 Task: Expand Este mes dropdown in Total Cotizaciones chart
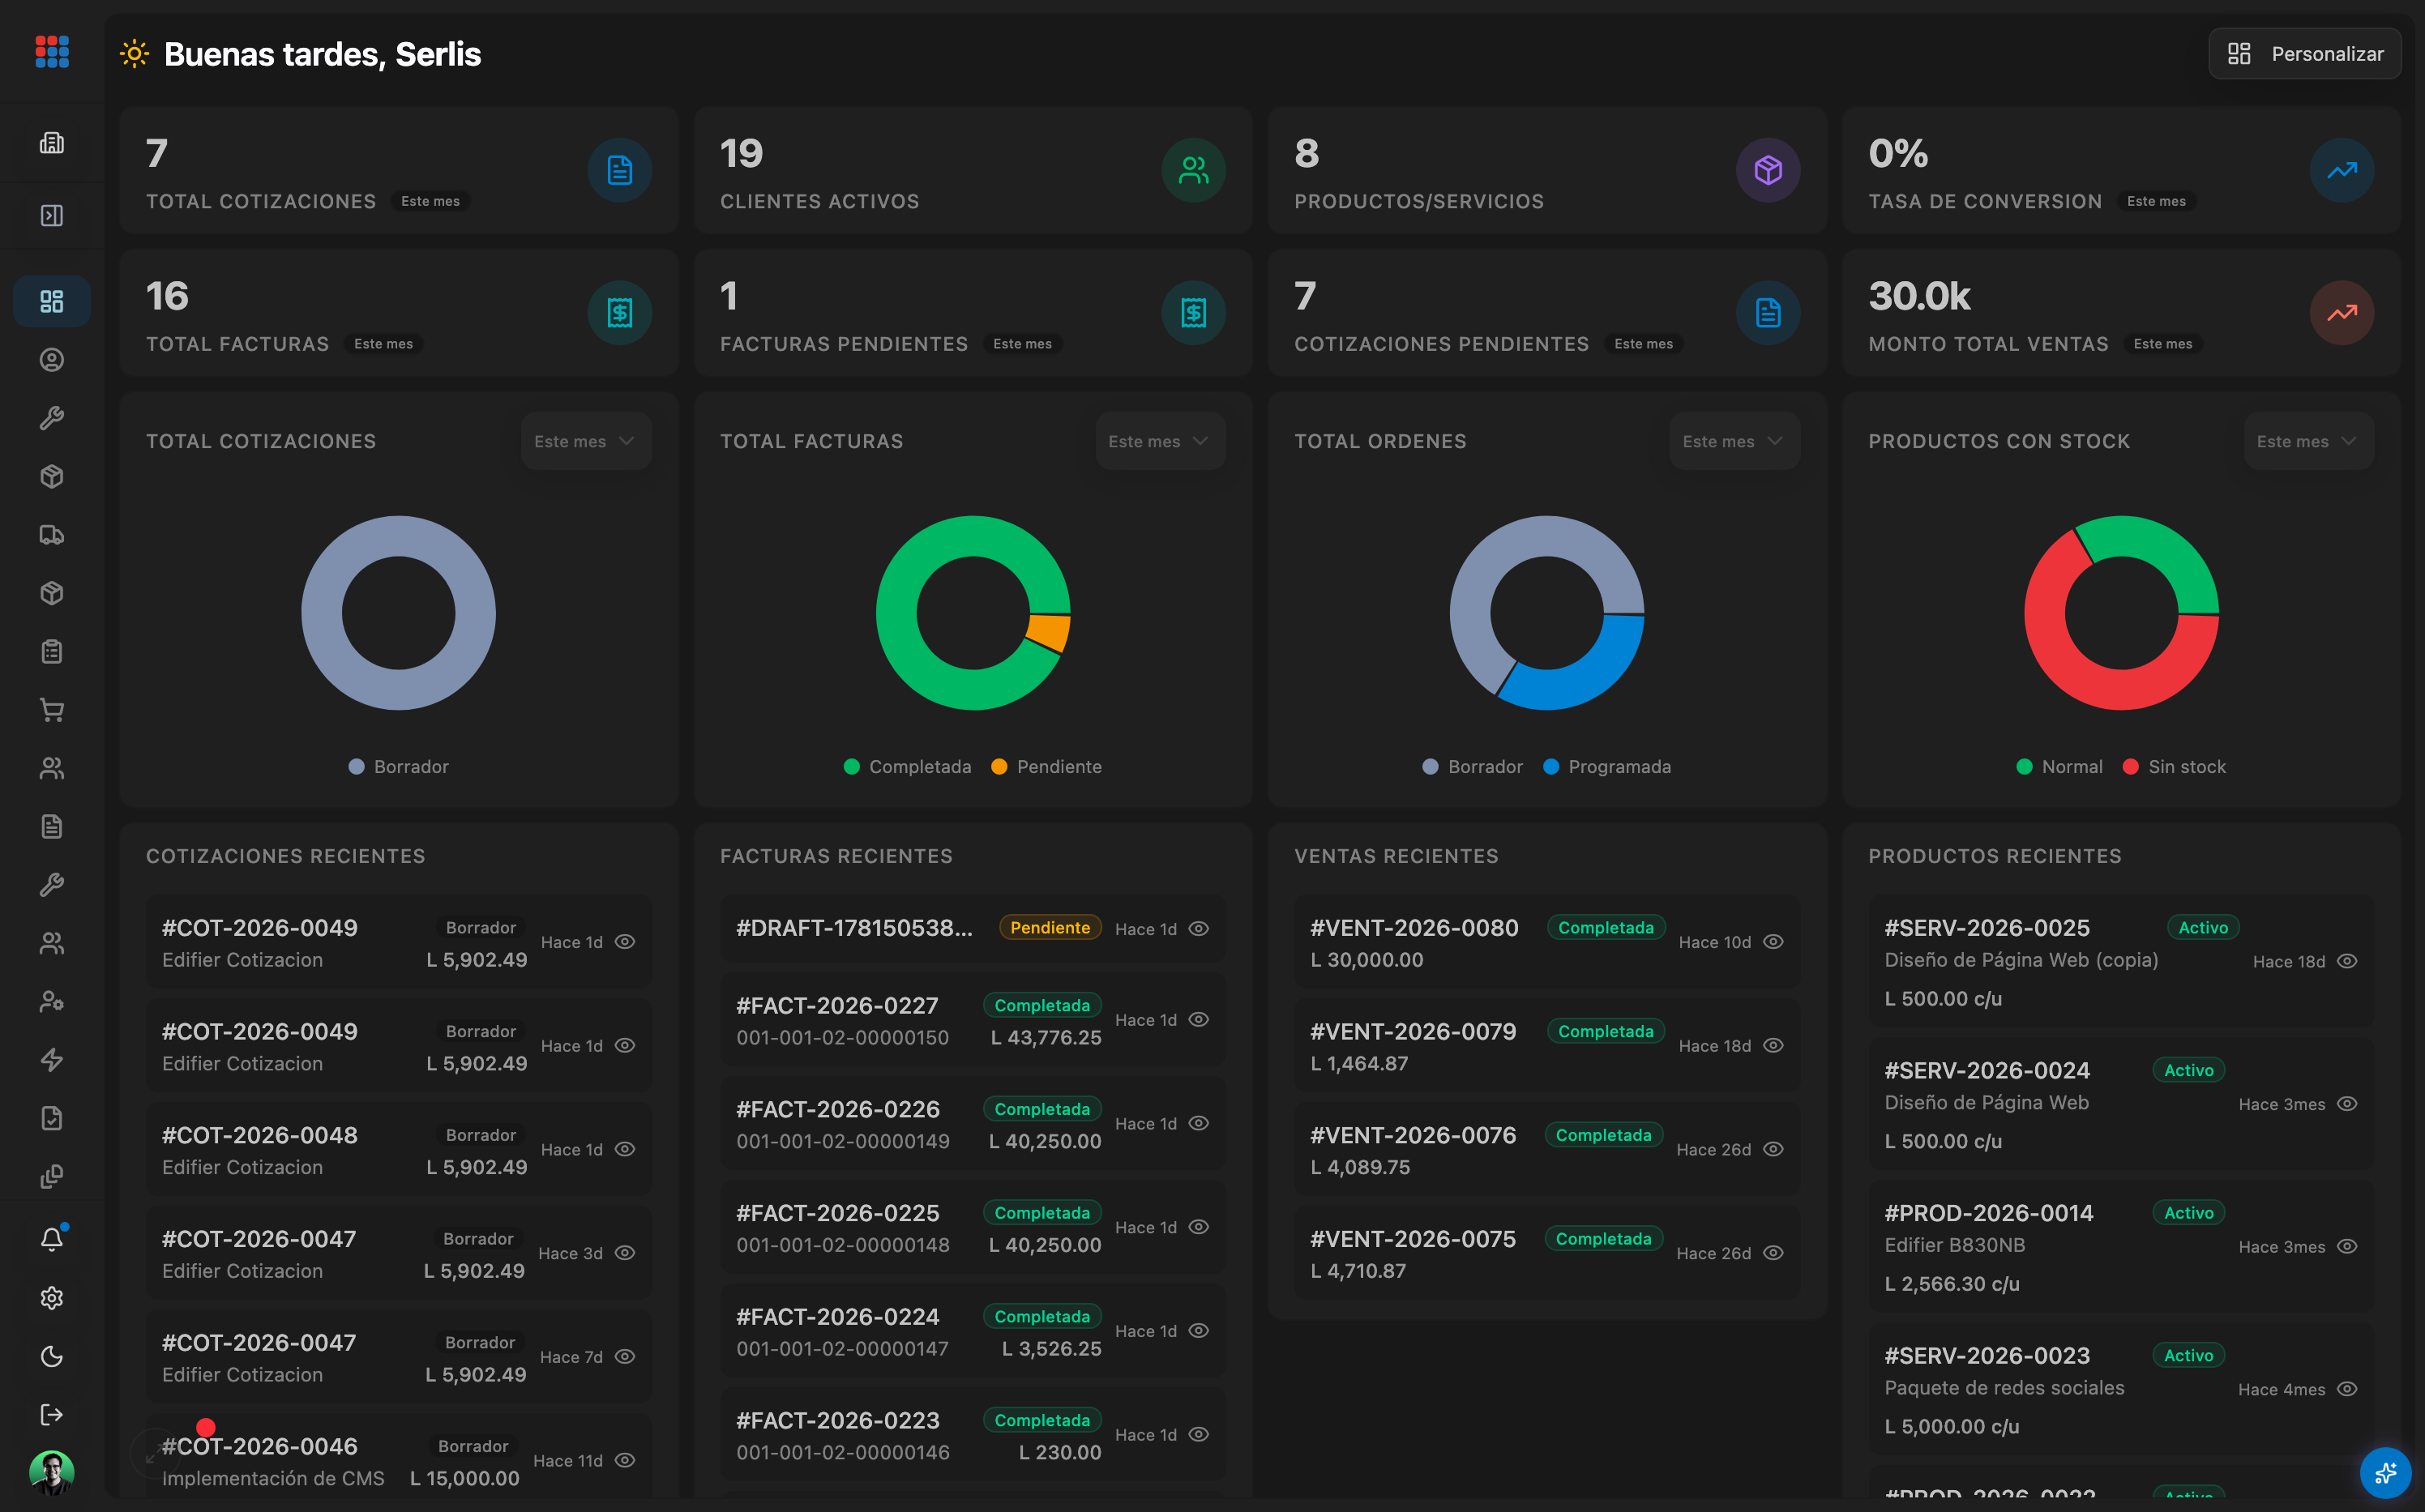click(x=585, y=441)
